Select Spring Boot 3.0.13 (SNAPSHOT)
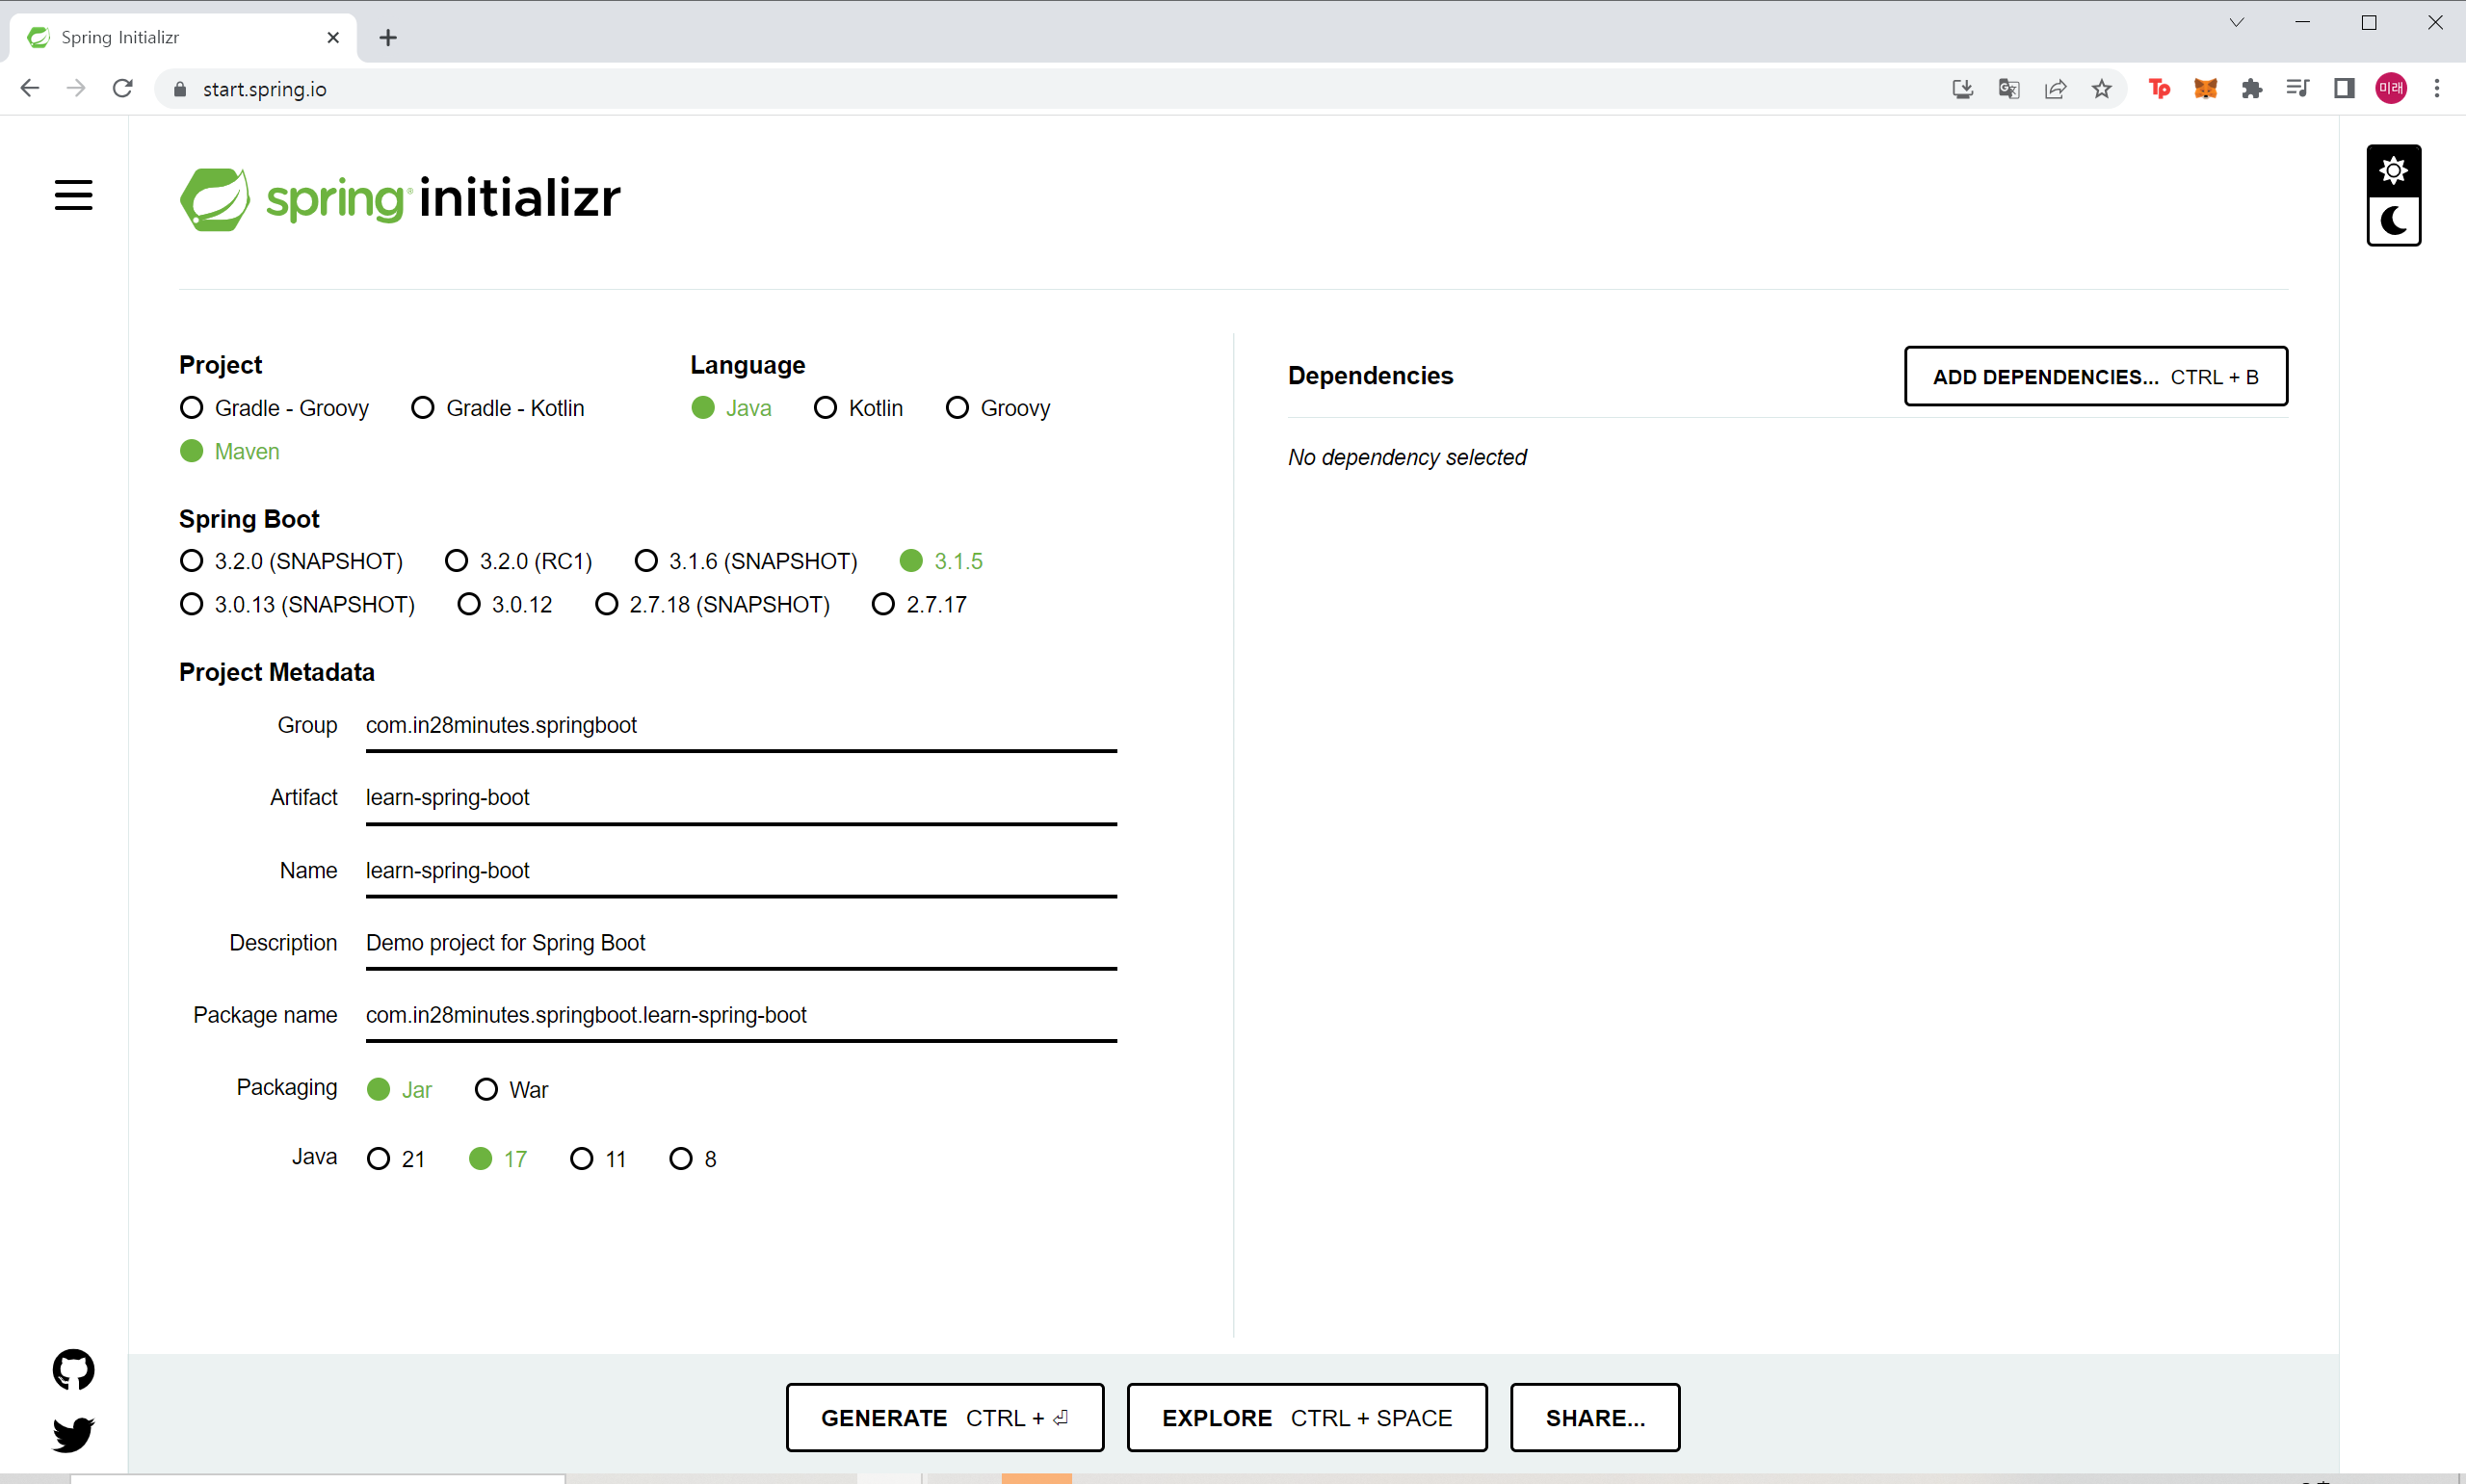This screenshot has height=1484, width=2466. point(297,604)
